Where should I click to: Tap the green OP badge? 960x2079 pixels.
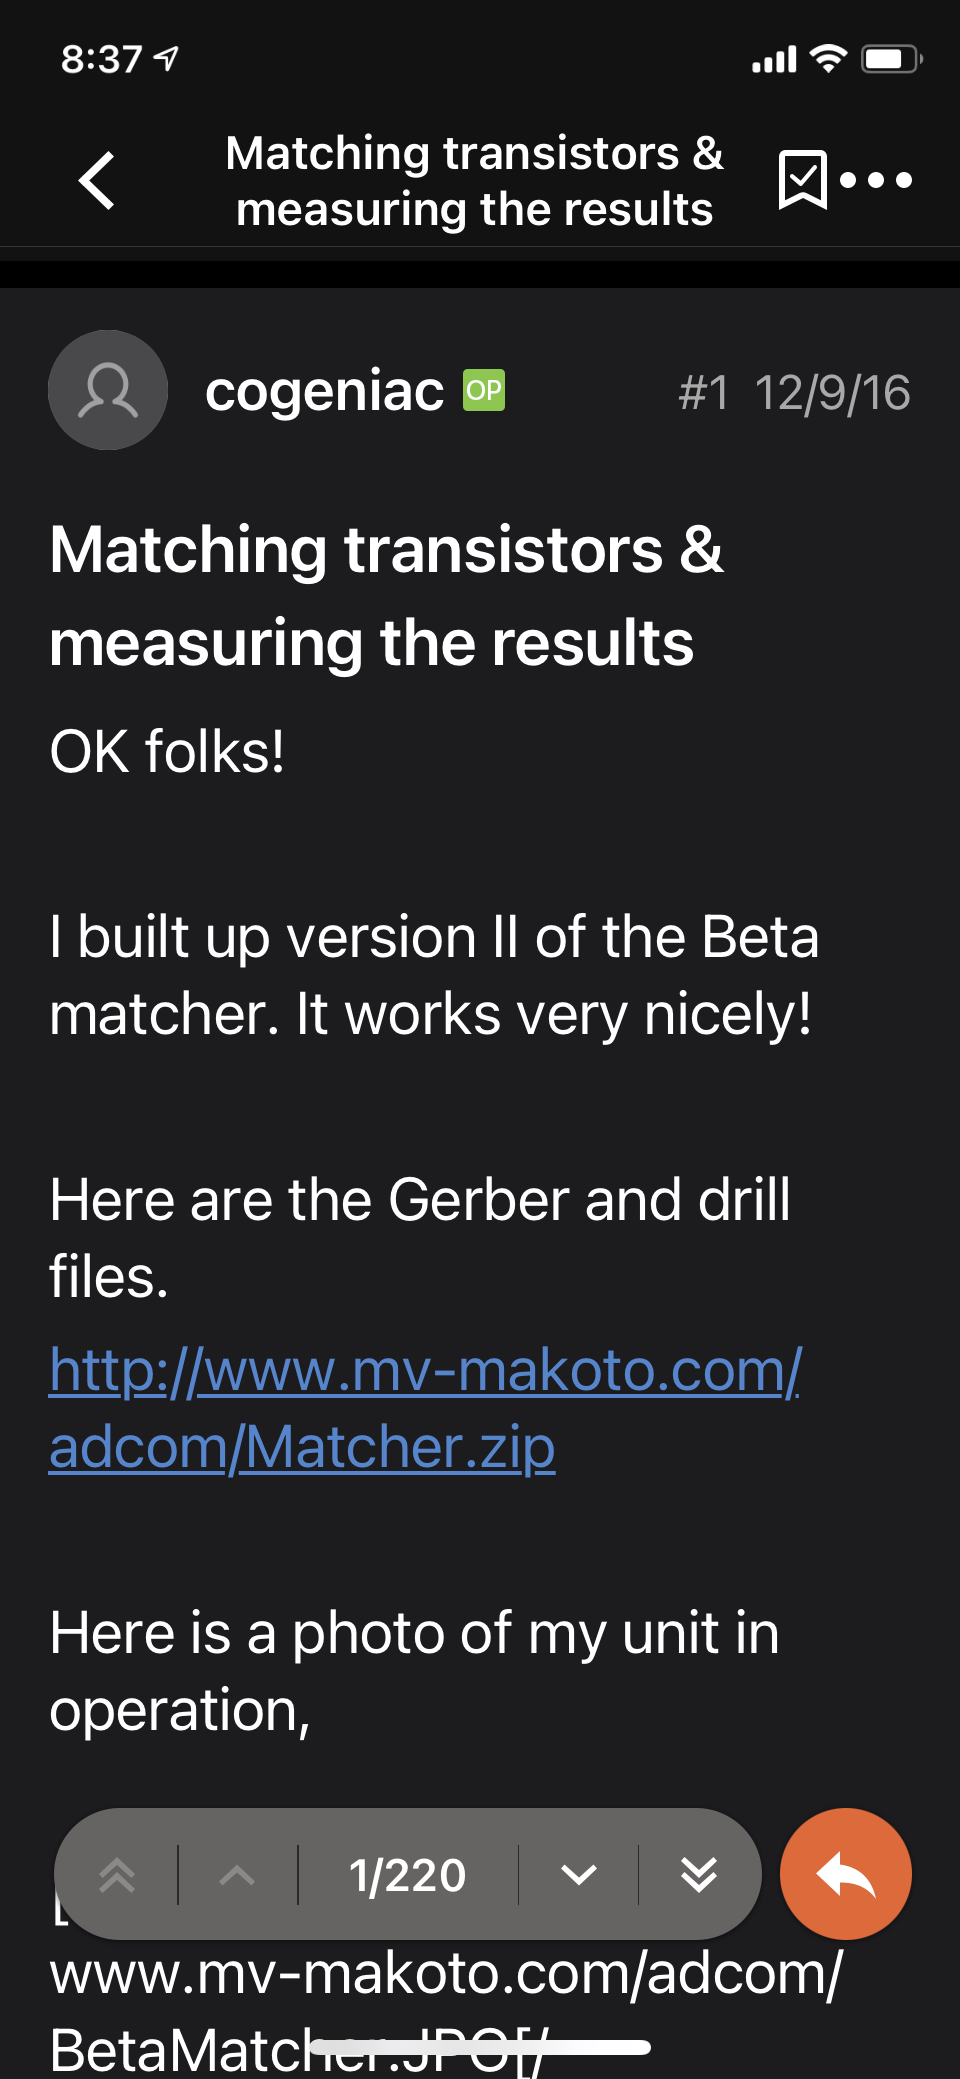pos(484,390)
